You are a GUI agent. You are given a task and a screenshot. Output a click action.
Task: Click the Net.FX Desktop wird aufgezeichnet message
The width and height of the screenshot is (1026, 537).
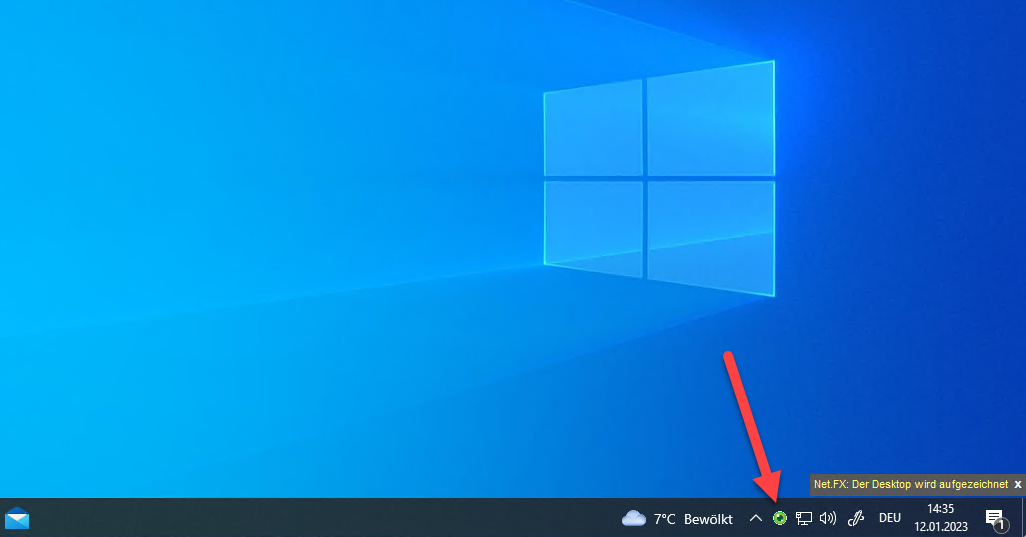click(x=911, y=485)
